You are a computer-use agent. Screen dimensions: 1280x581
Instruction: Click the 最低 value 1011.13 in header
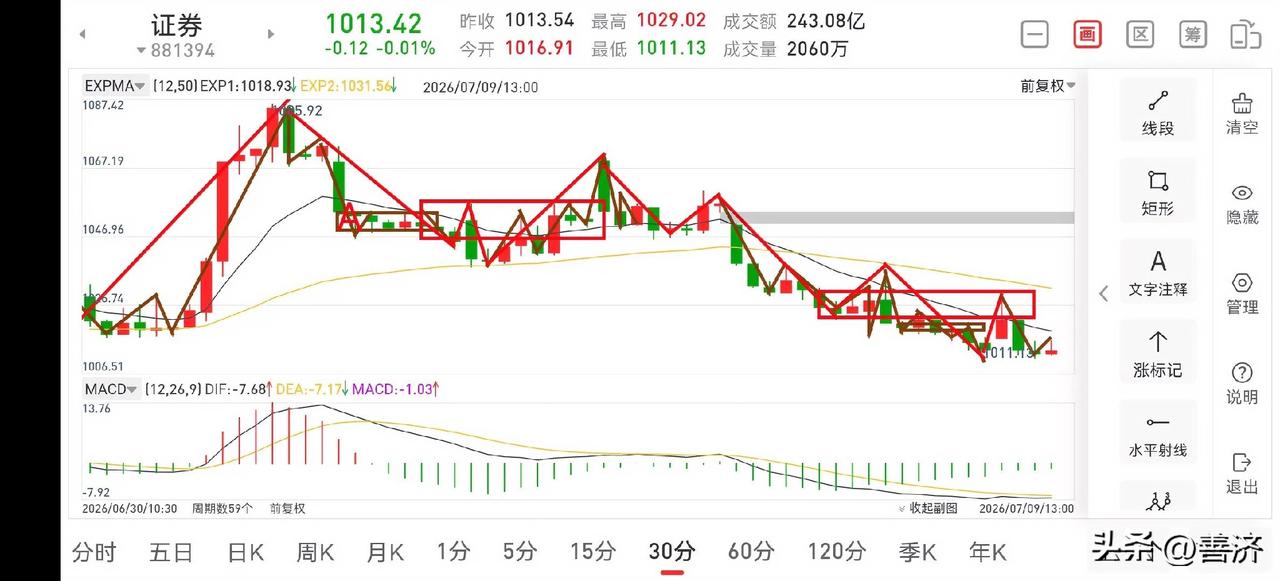click(671, 48)
